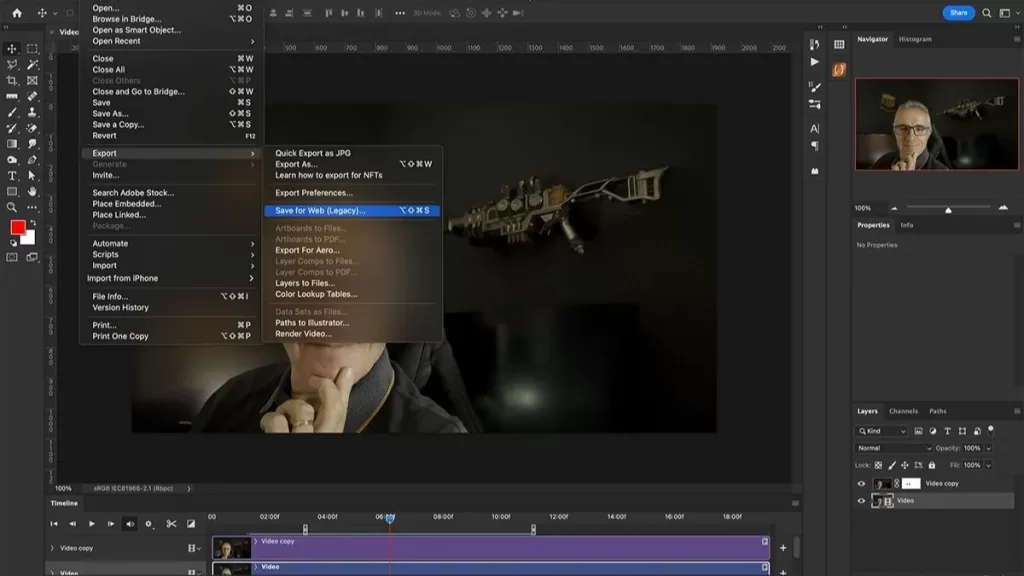Select the Path Selection tool
This screenshot has width=1024, height=576.
point(32,176)
